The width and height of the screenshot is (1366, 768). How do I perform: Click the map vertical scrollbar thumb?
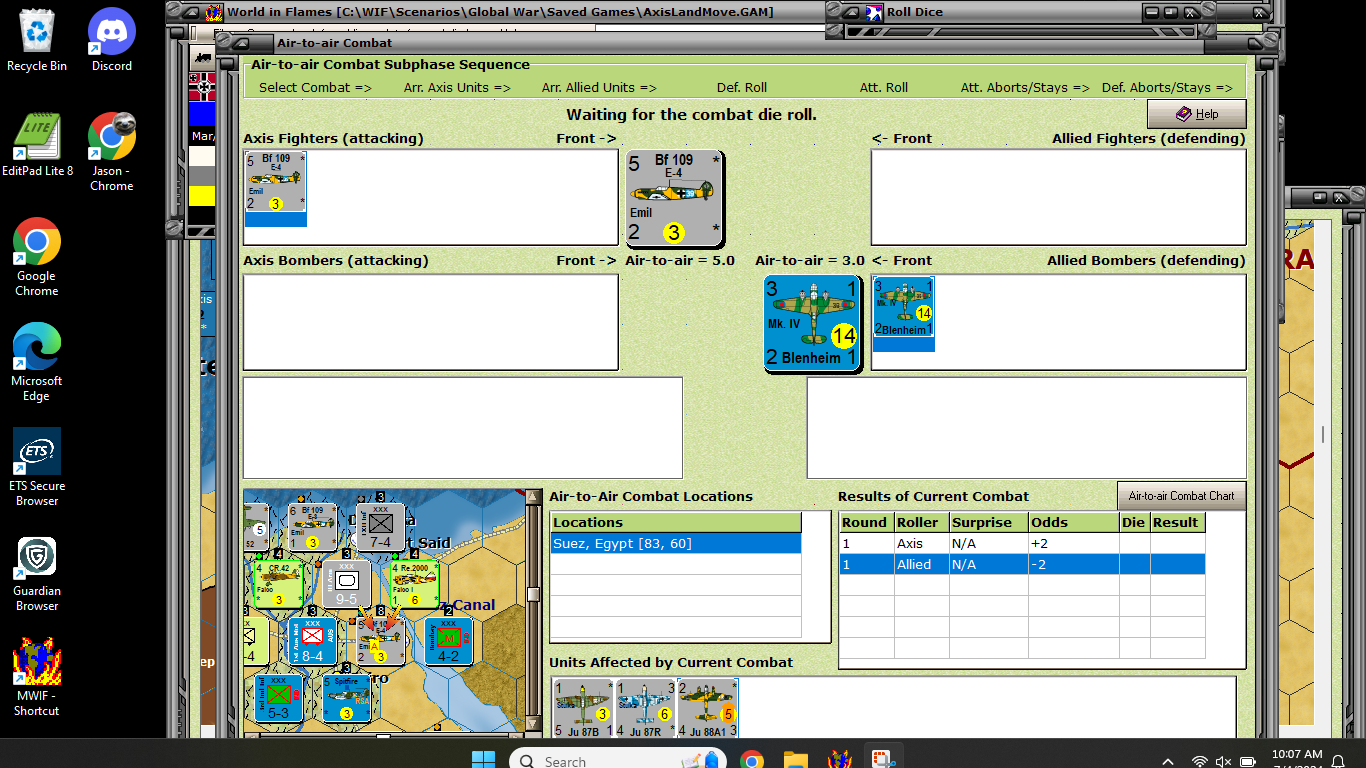pyautogui.click(x=534, y=594)
